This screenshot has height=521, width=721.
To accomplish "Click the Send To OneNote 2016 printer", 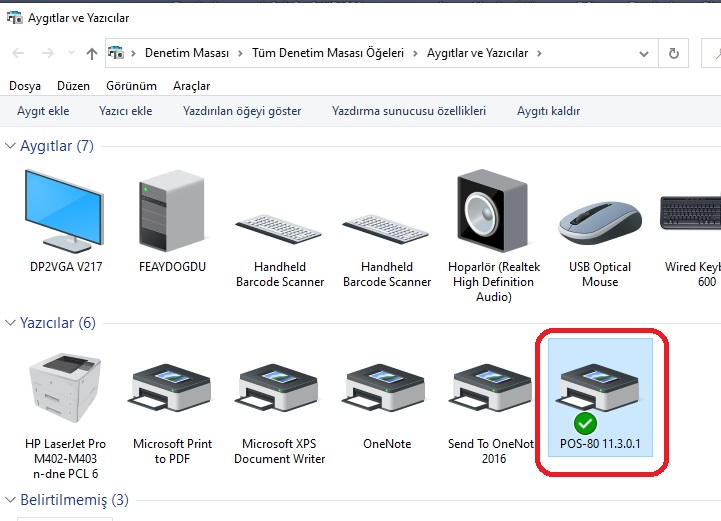I will coord(491,390).
